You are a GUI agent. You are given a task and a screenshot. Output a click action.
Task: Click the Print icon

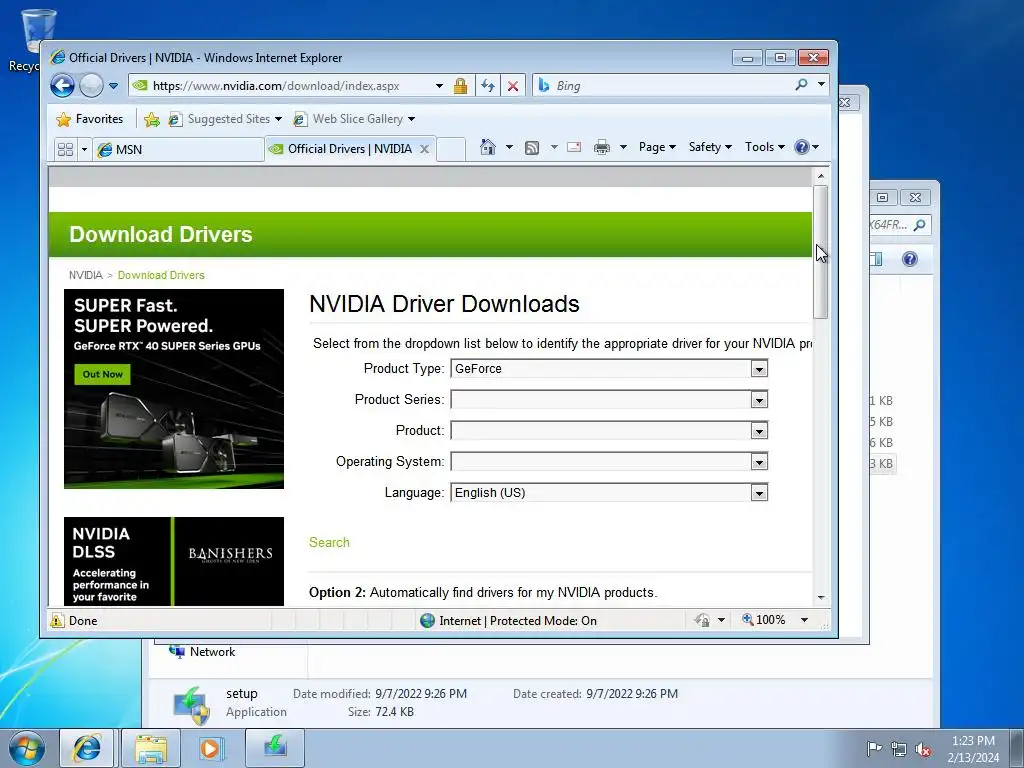tap(601, 147)
